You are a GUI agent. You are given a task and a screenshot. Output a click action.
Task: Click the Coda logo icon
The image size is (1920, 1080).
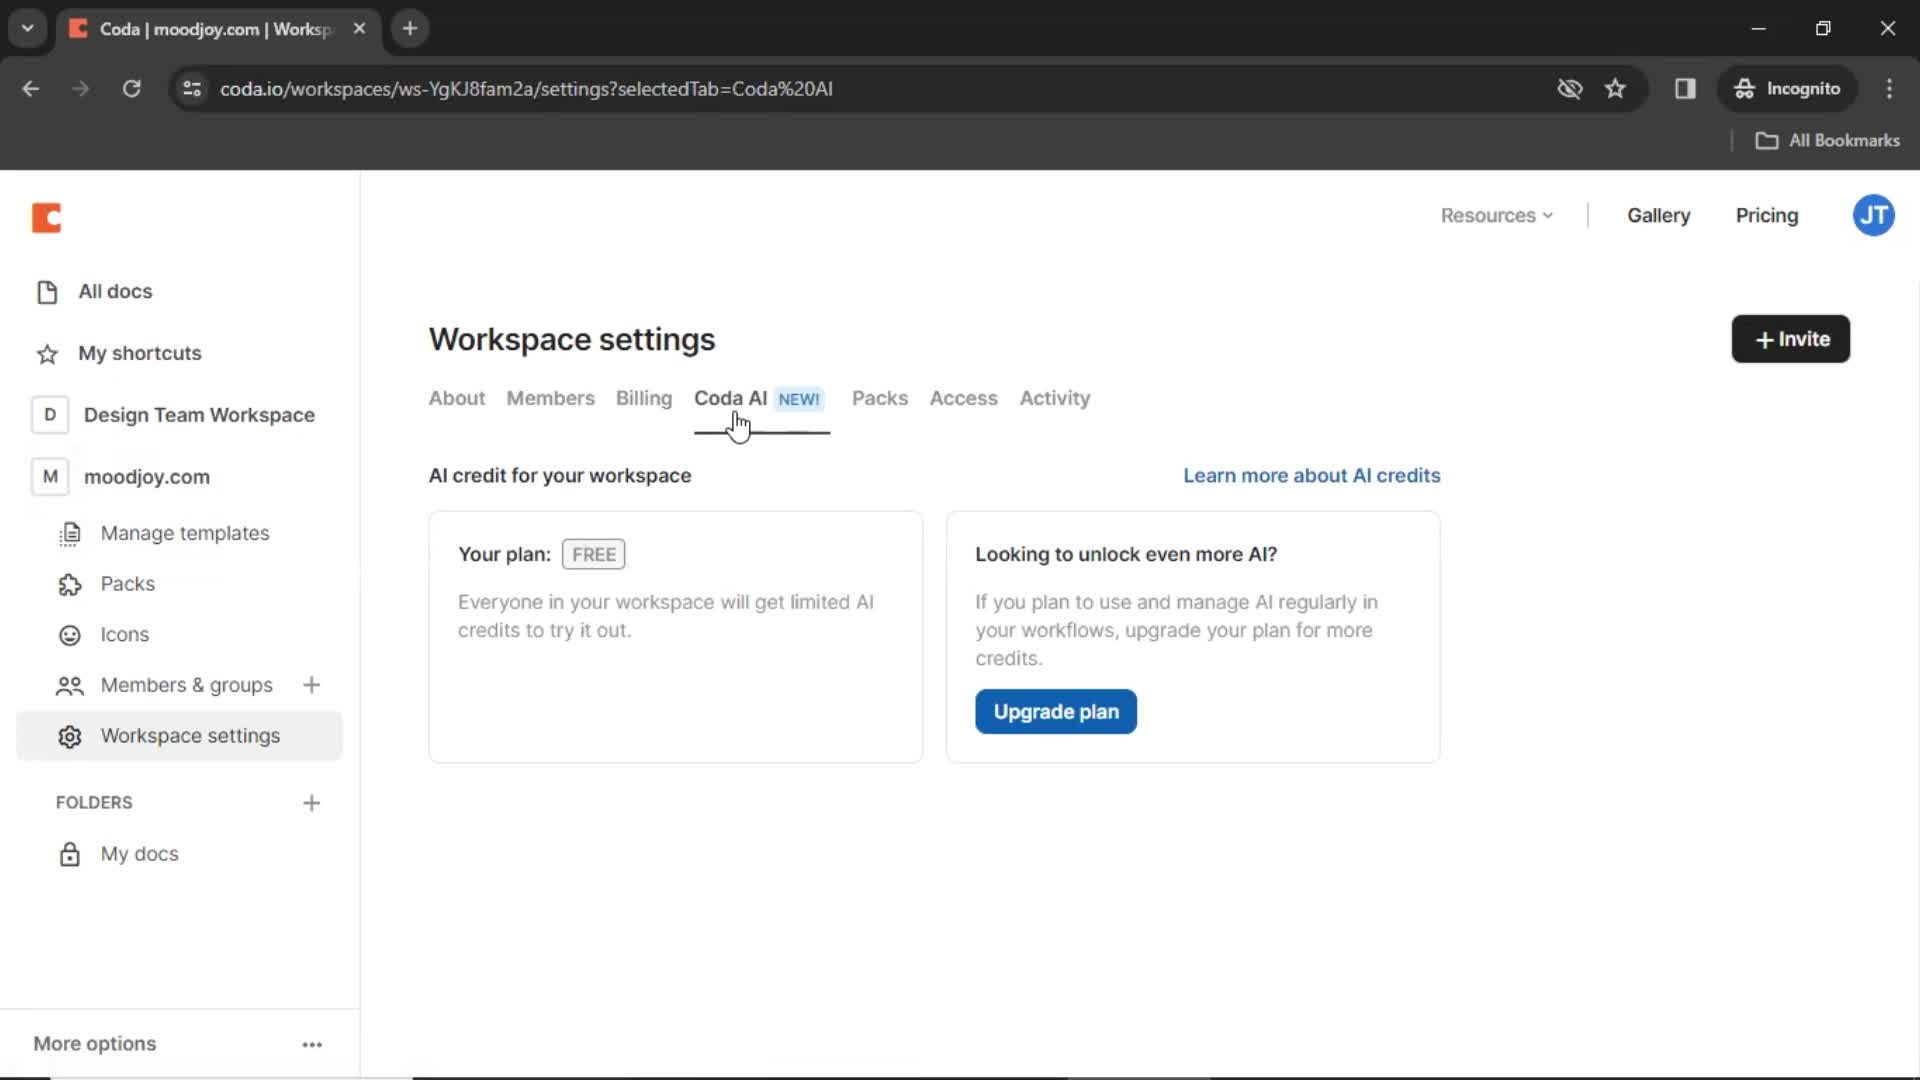[46, 217]
